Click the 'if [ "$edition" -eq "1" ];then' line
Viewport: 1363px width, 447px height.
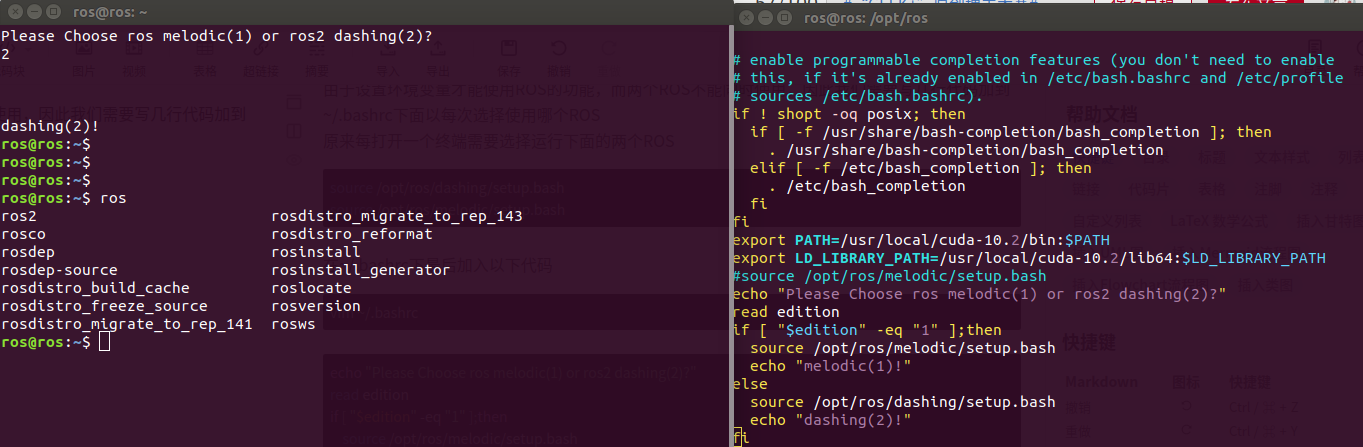[866, 330]
